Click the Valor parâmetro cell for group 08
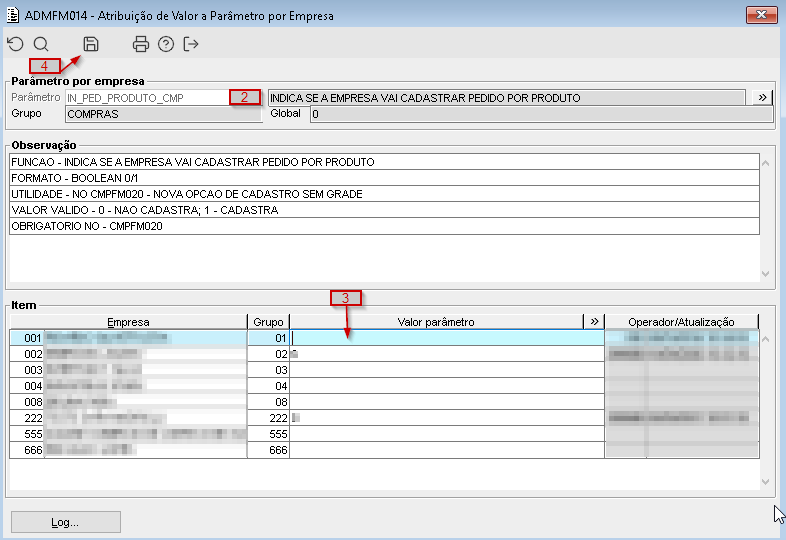The width and height of the screenshot is (786, 540). [447, 402]
